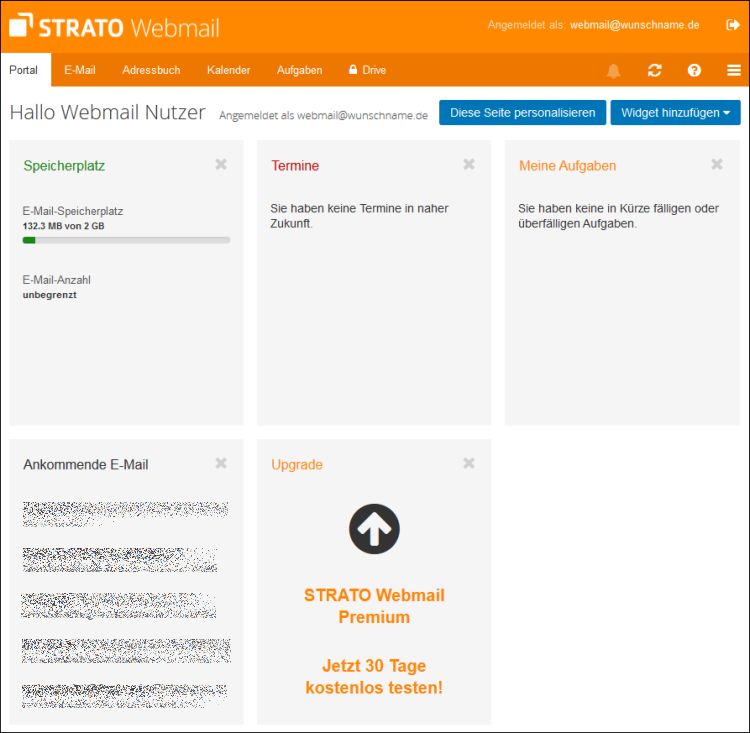Open notifications bell icon
The height and width of the screenshot is (733, 750).
(x=614, y=71)
